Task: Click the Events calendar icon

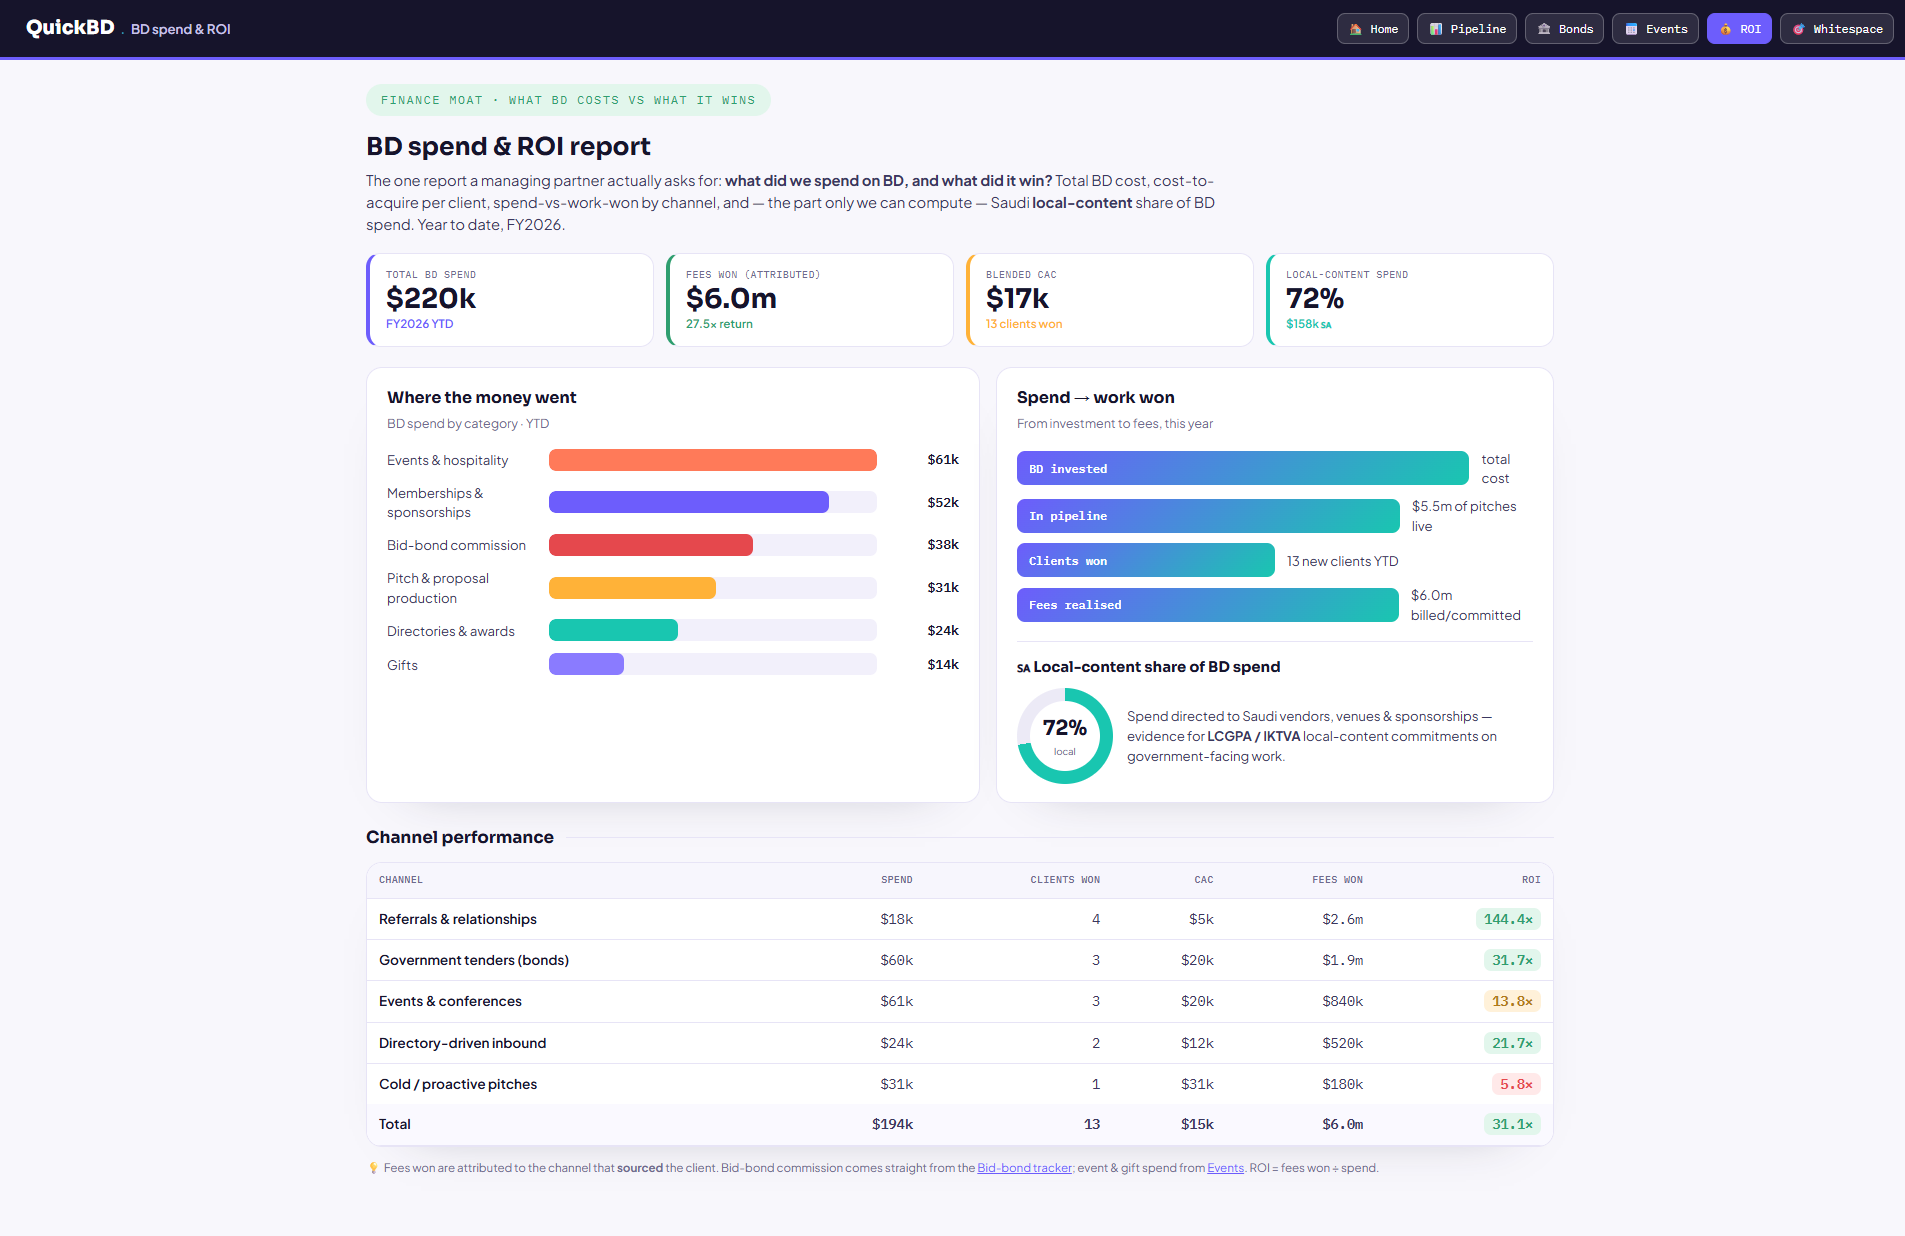Action: tap(1631, 29)
